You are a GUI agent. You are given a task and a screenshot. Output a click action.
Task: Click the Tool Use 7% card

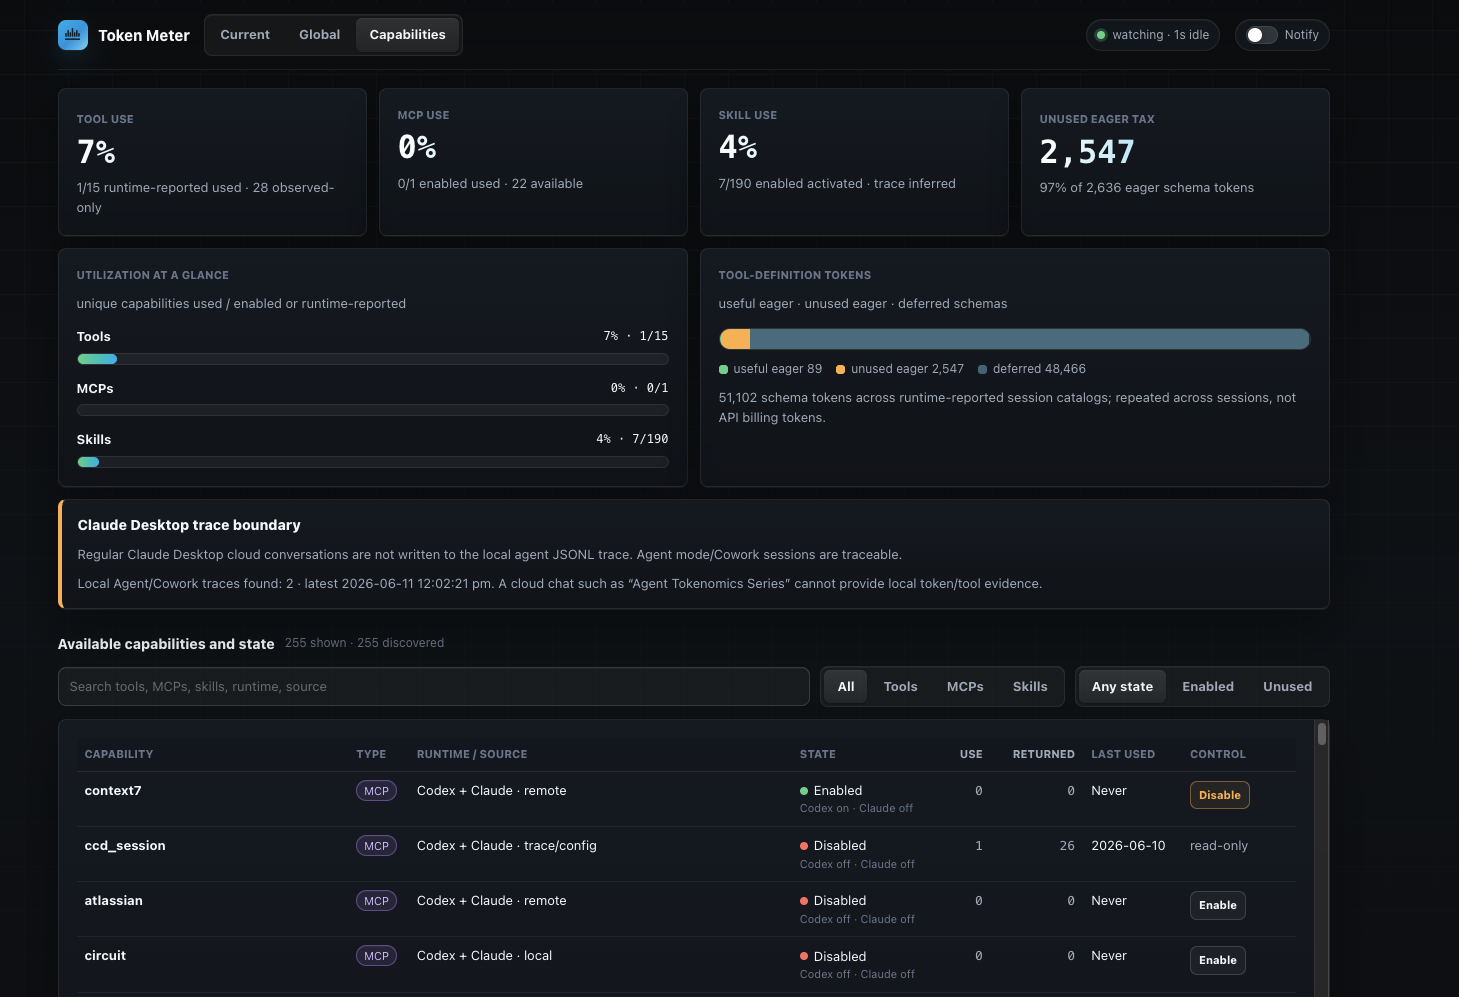coord(212,162)
